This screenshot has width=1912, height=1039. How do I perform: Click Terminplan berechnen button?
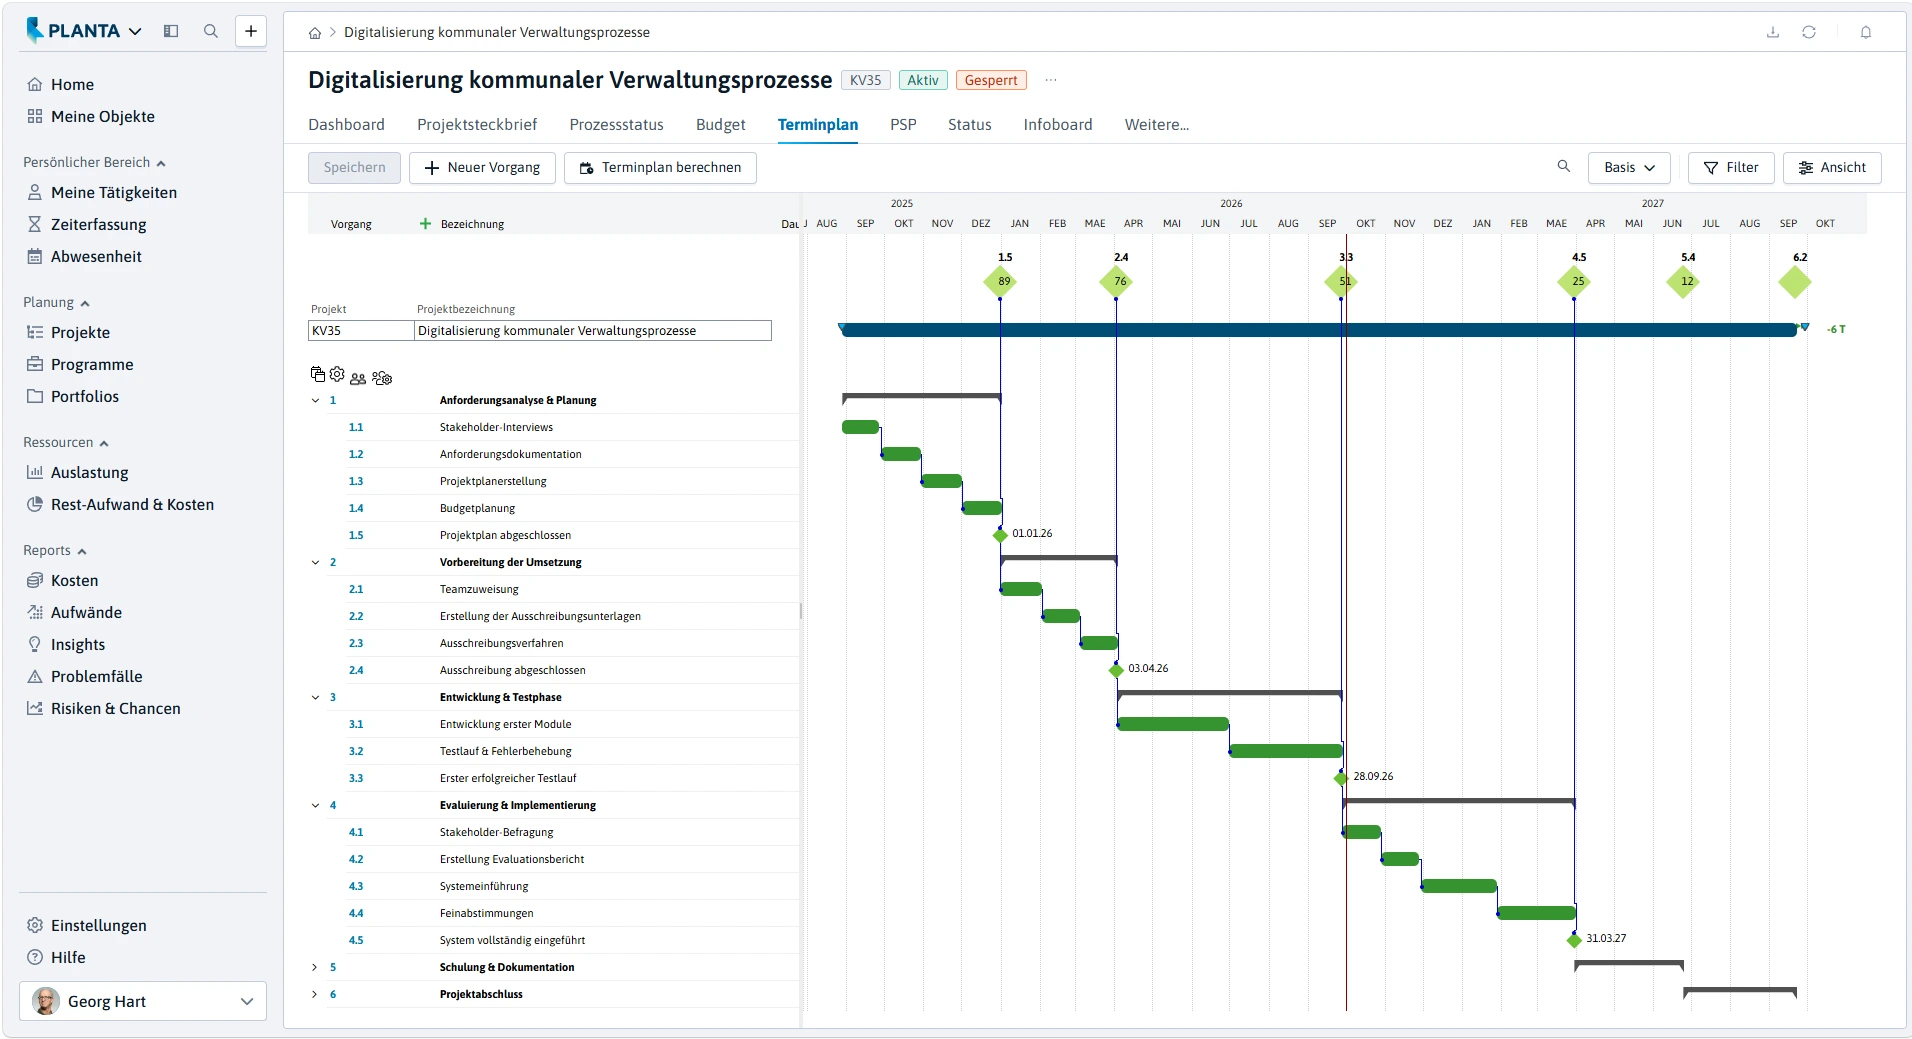pos(660,167)
